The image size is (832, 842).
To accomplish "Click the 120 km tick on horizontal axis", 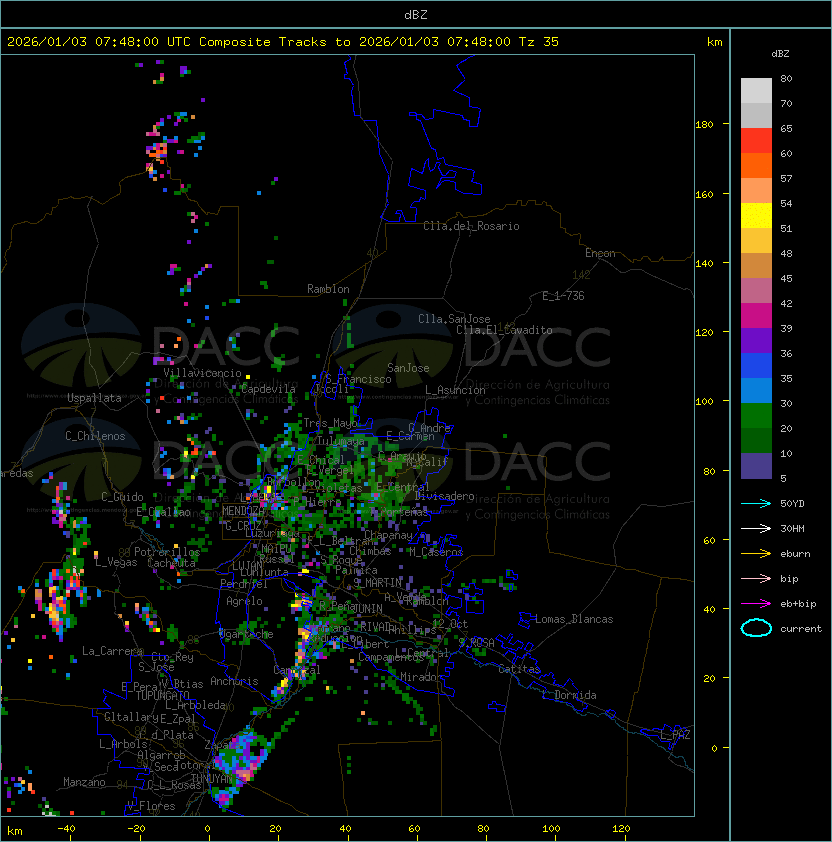I will (x=621, y=829).
